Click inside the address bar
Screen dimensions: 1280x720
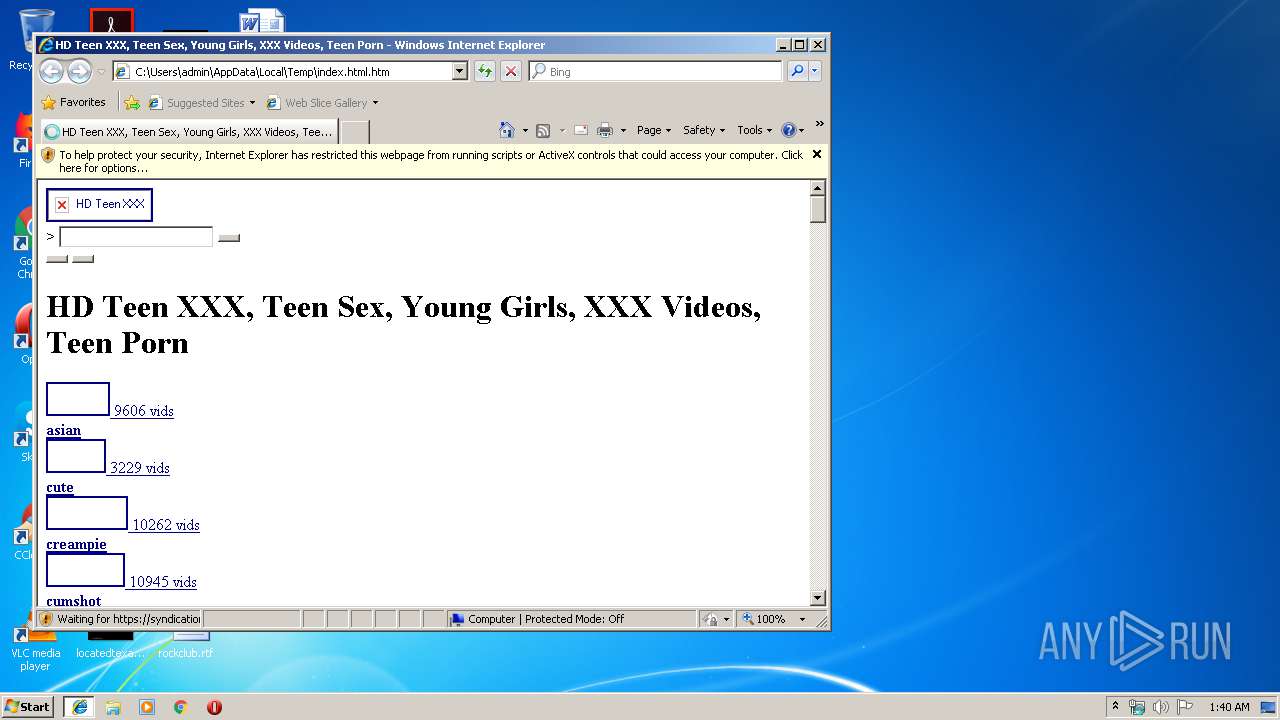291,71
